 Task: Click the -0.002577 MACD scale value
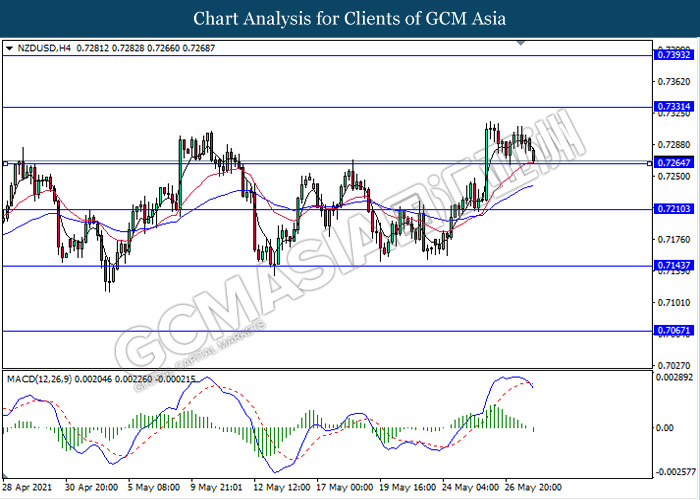coord(675,472)
